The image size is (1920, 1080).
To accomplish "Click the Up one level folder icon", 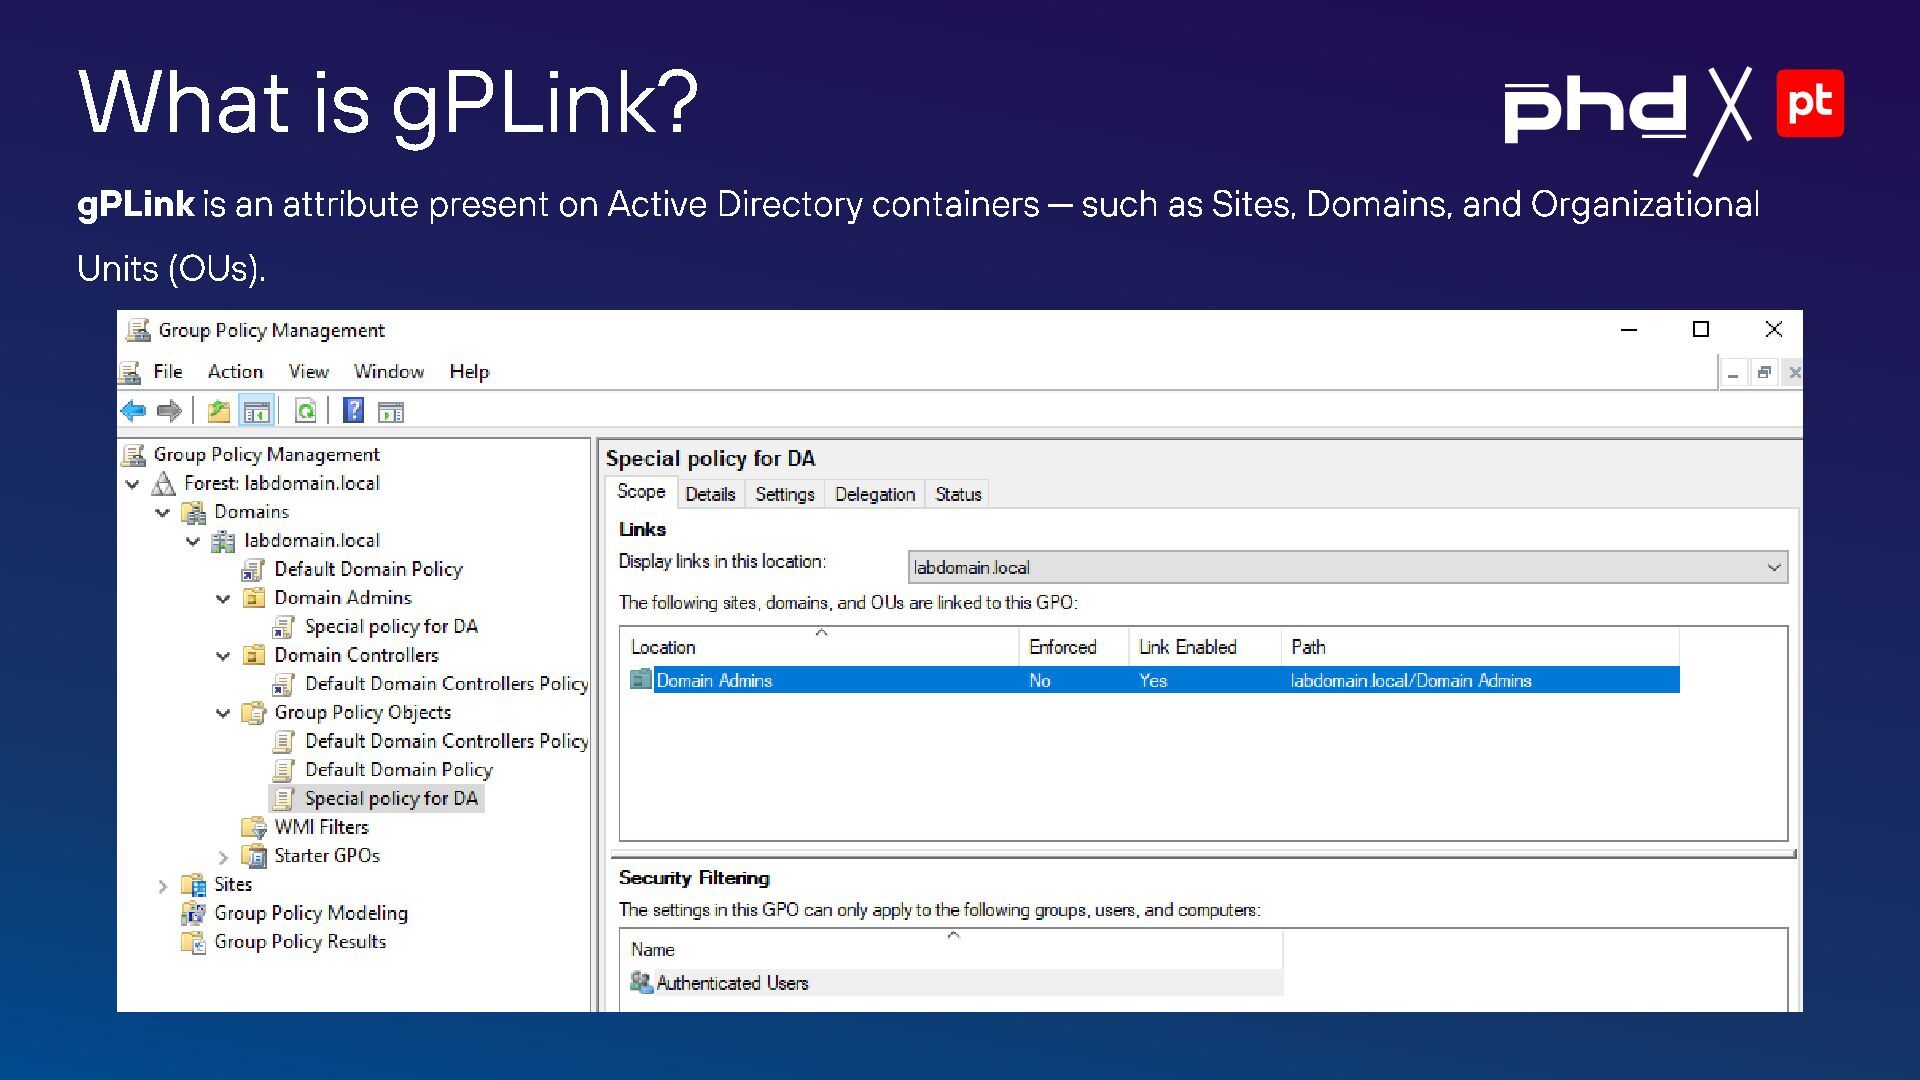I will click(x=218, y=411).
